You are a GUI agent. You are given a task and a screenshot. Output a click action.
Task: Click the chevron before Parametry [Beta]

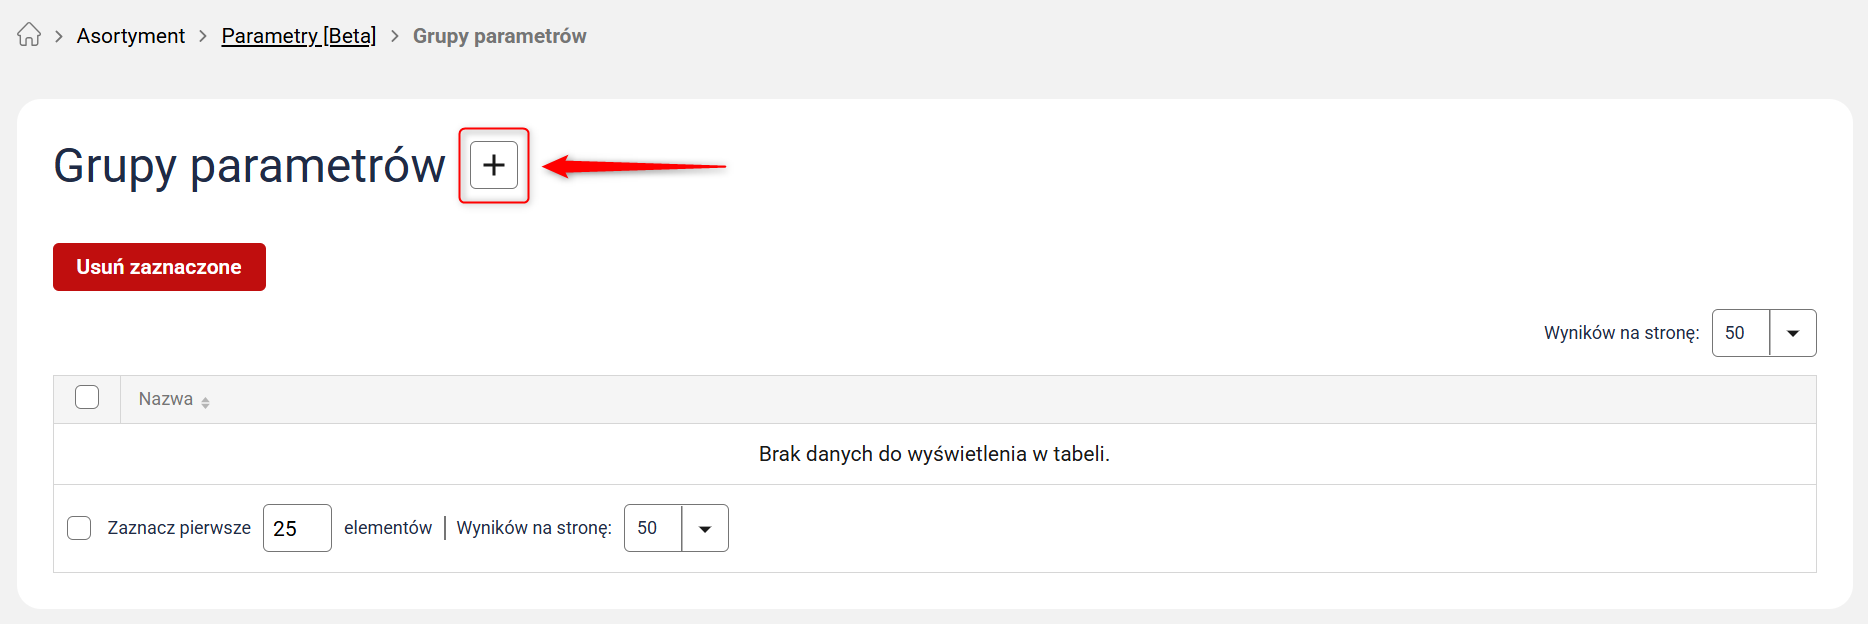[x=203, y=36]
